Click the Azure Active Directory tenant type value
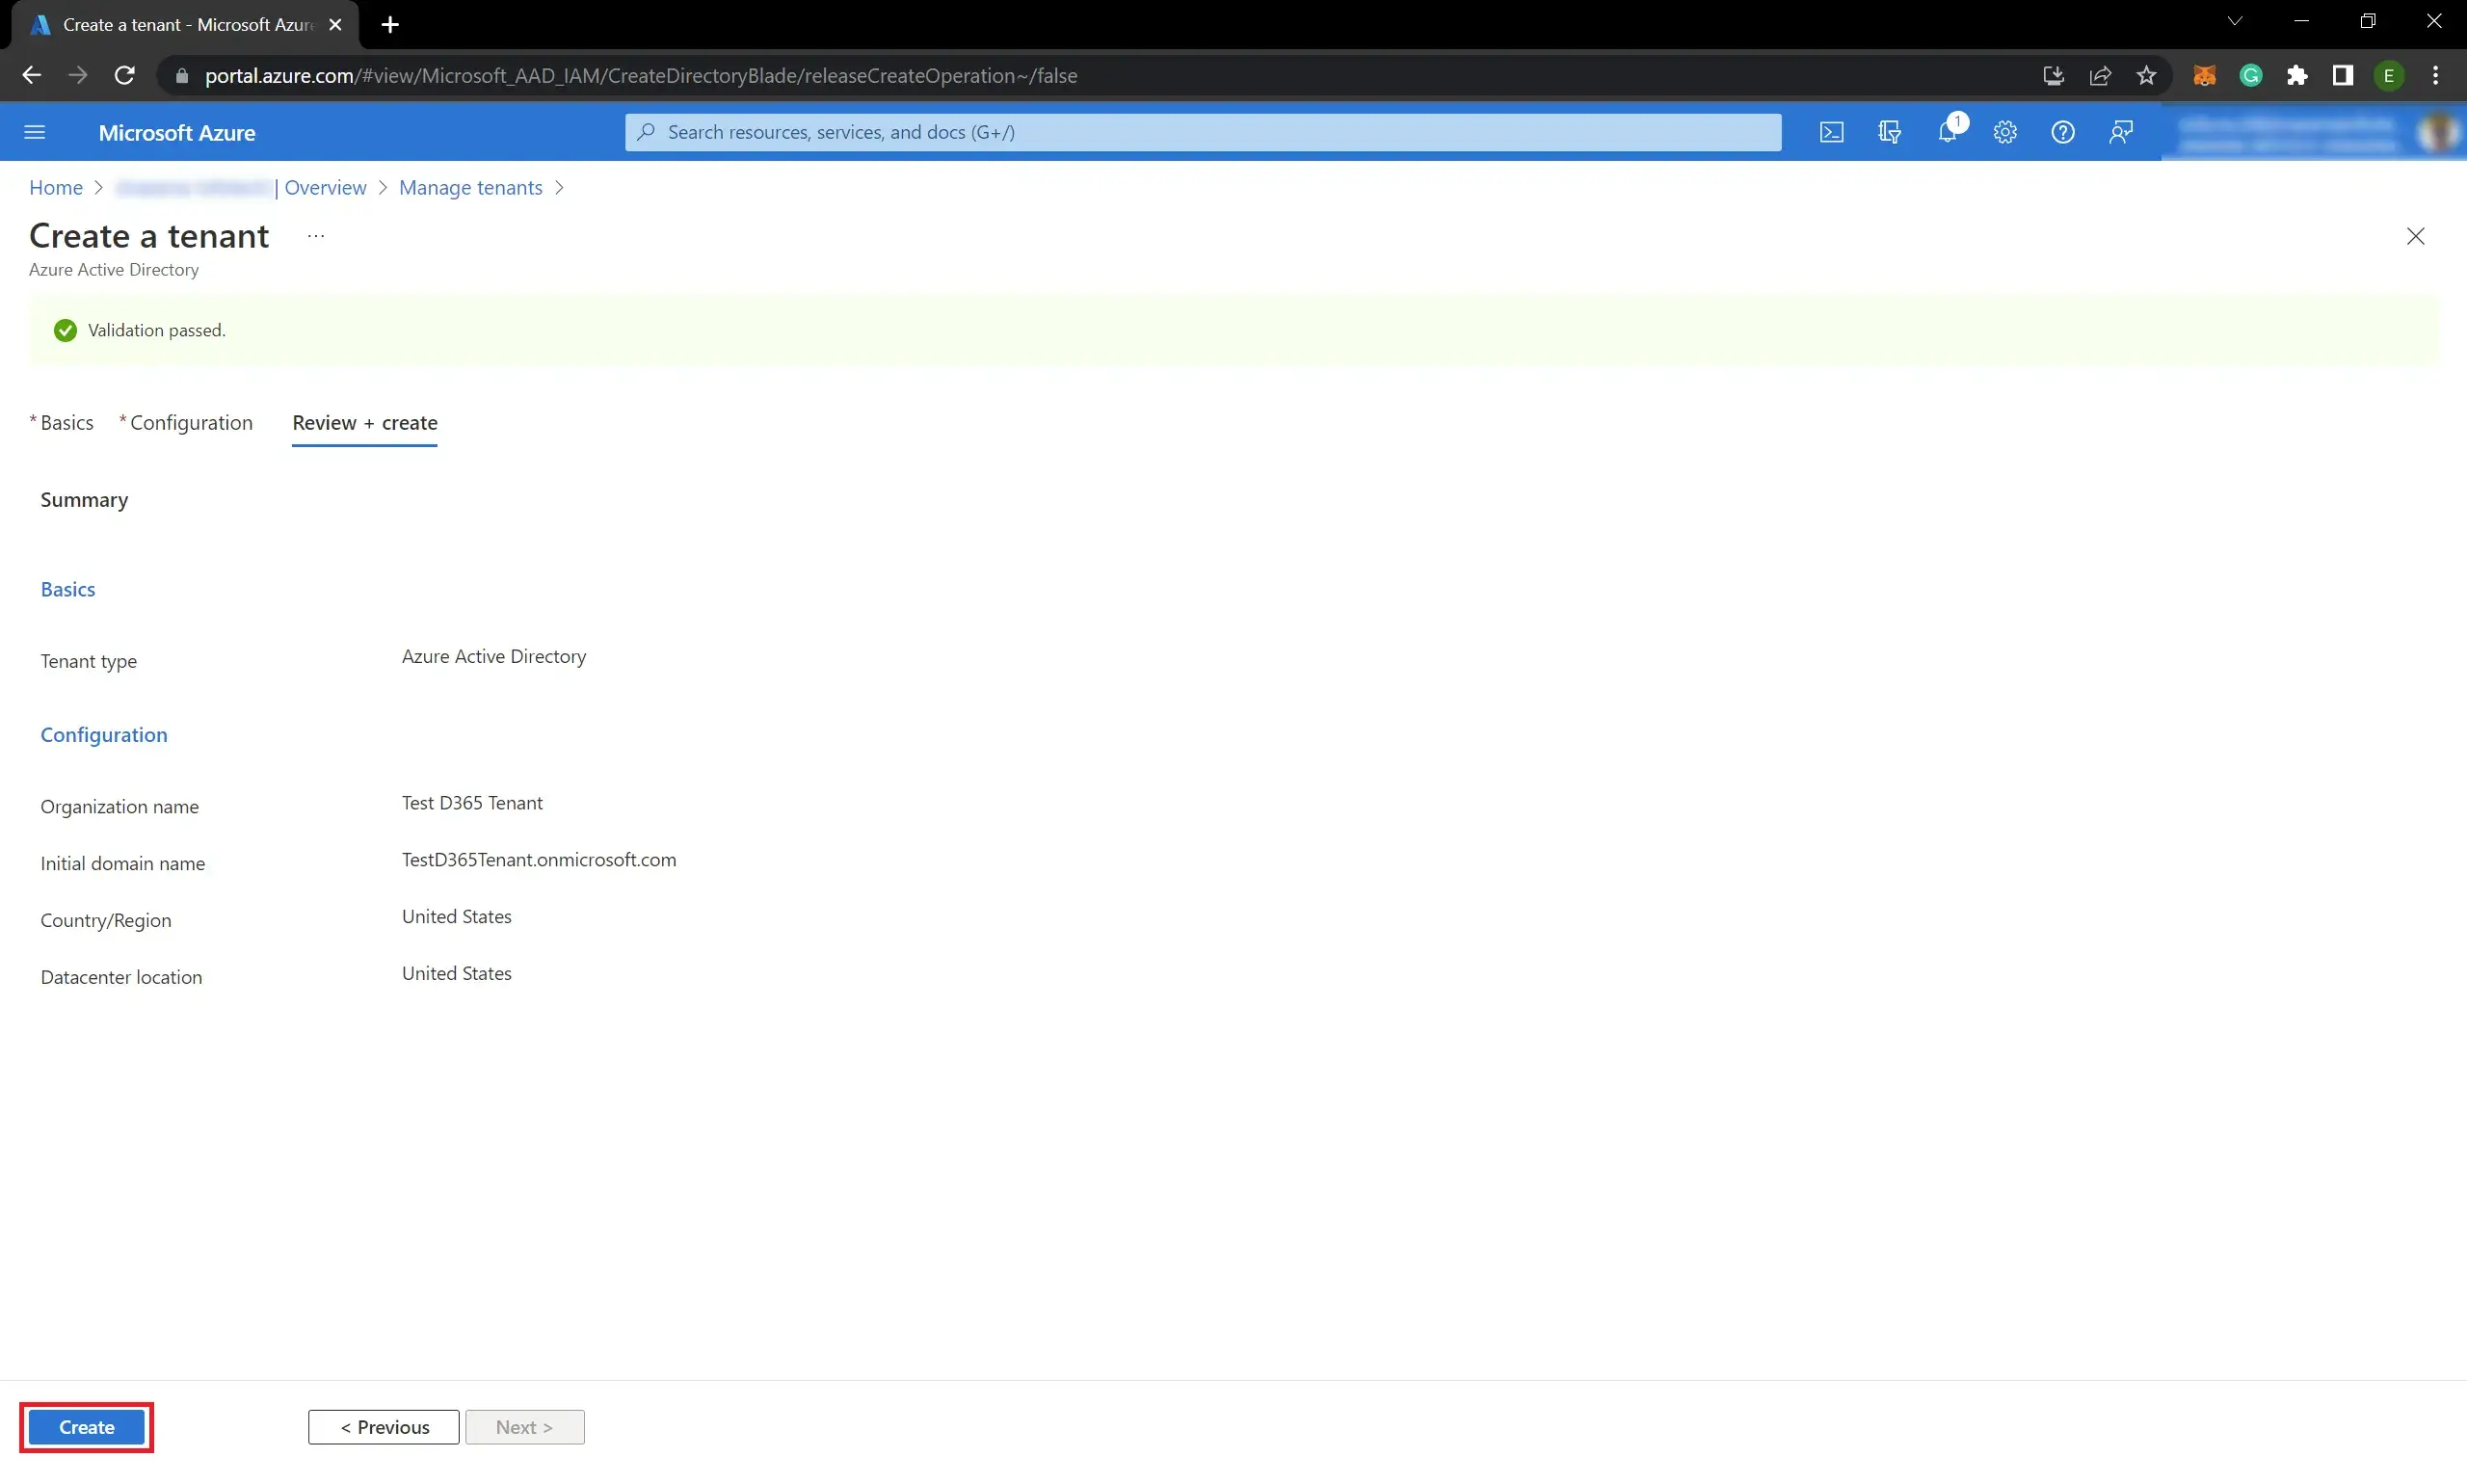 pyautogui.click(x=494, y=657)
